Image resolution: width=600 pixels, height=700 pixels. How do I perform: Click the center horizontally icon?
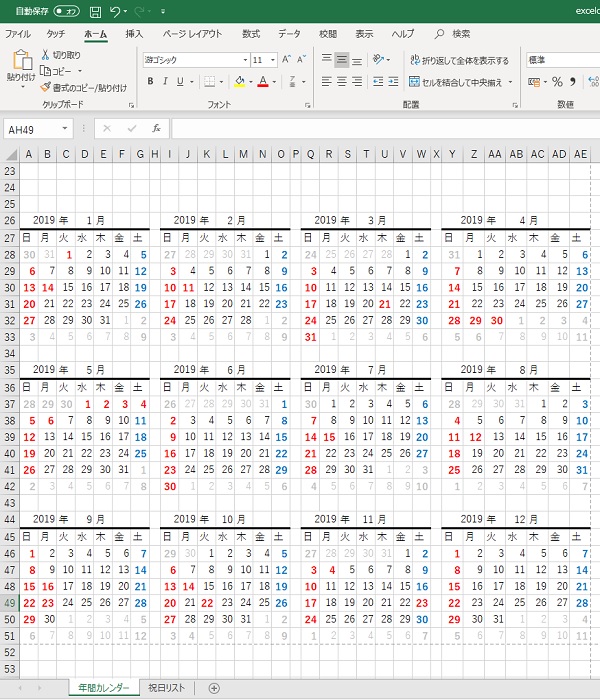(342, 81)
